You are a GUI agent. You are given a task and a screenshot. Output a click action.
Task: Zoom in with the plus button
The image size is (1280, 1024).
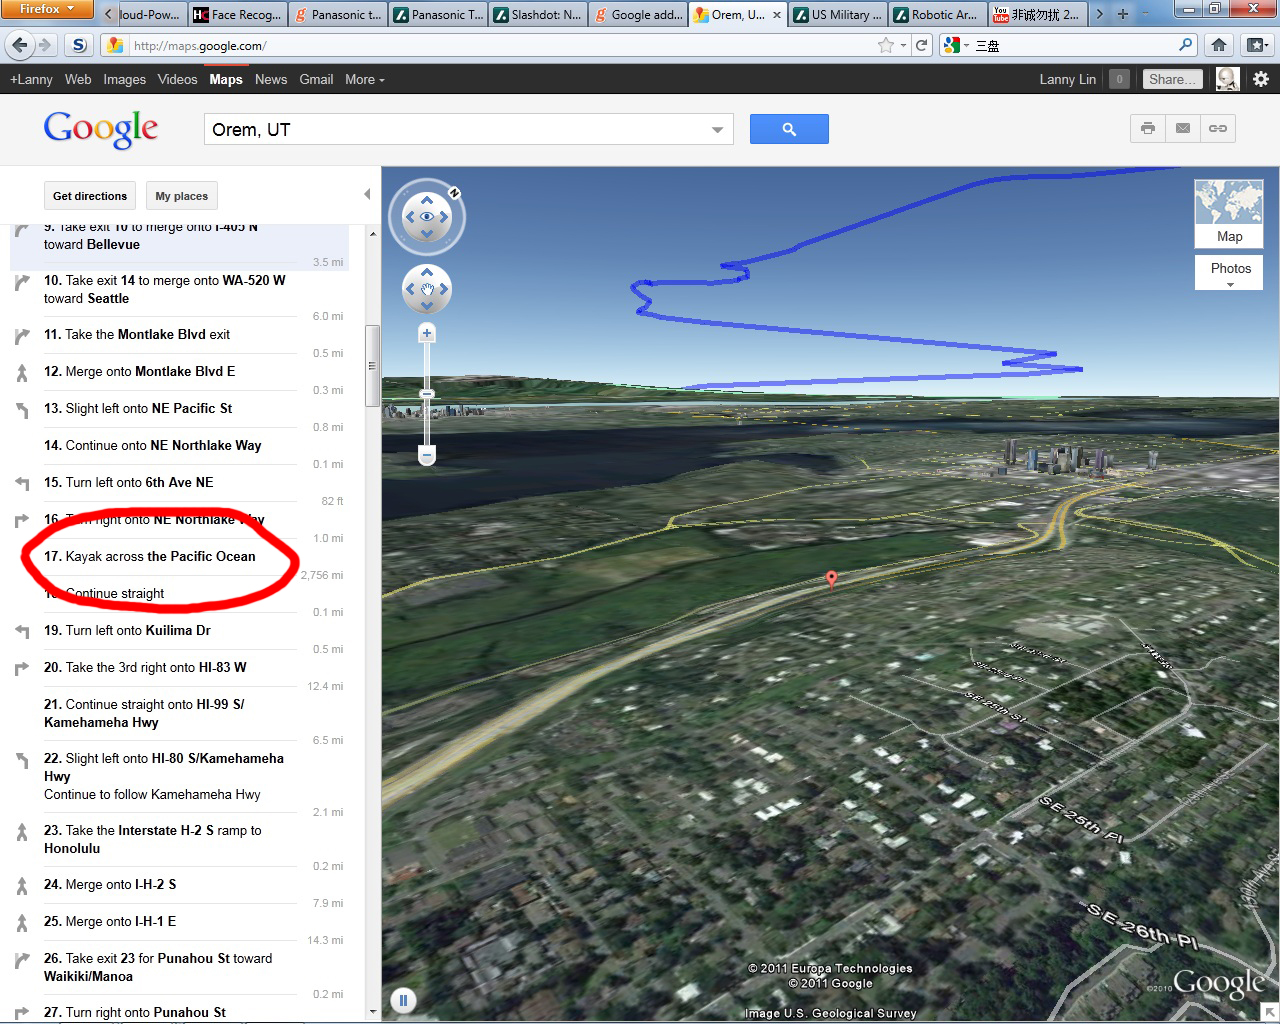[427, 333]
